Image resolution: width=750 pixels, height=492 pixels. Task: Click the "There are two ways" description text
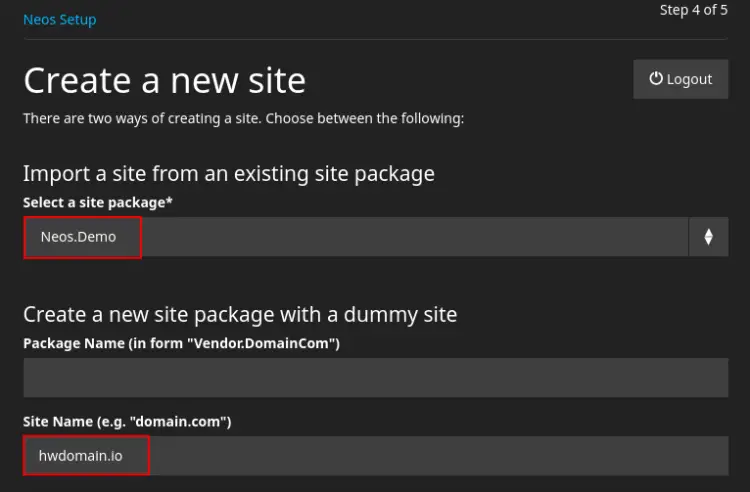pyautogui.click(x=243, y=118)
